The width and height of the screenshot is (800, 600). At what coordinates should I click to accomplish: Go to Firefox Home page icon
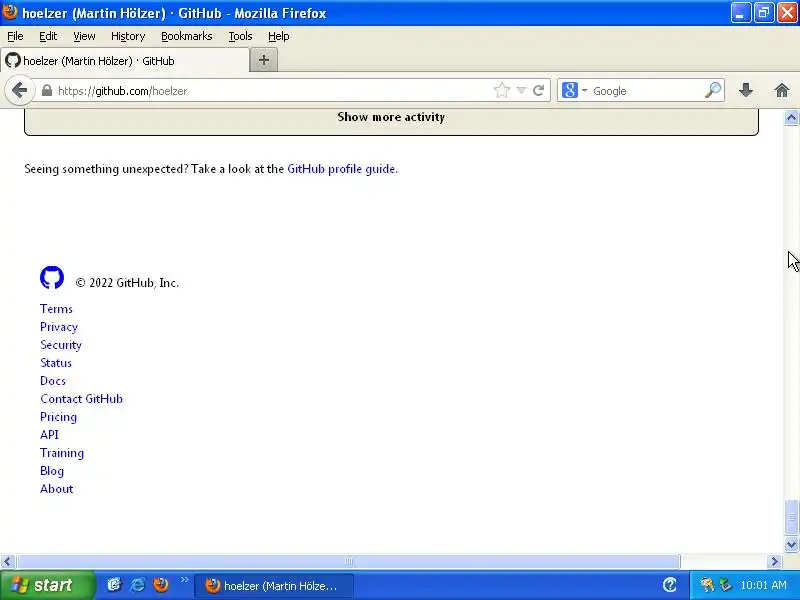coord(782,90)
